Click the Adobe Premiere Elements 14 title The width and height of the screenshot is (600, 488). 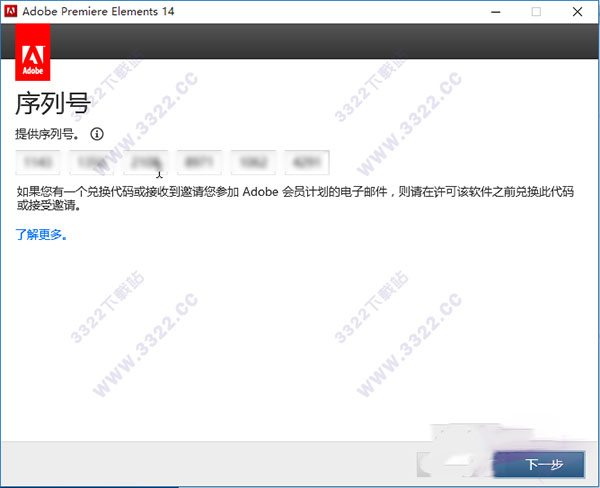98,11
